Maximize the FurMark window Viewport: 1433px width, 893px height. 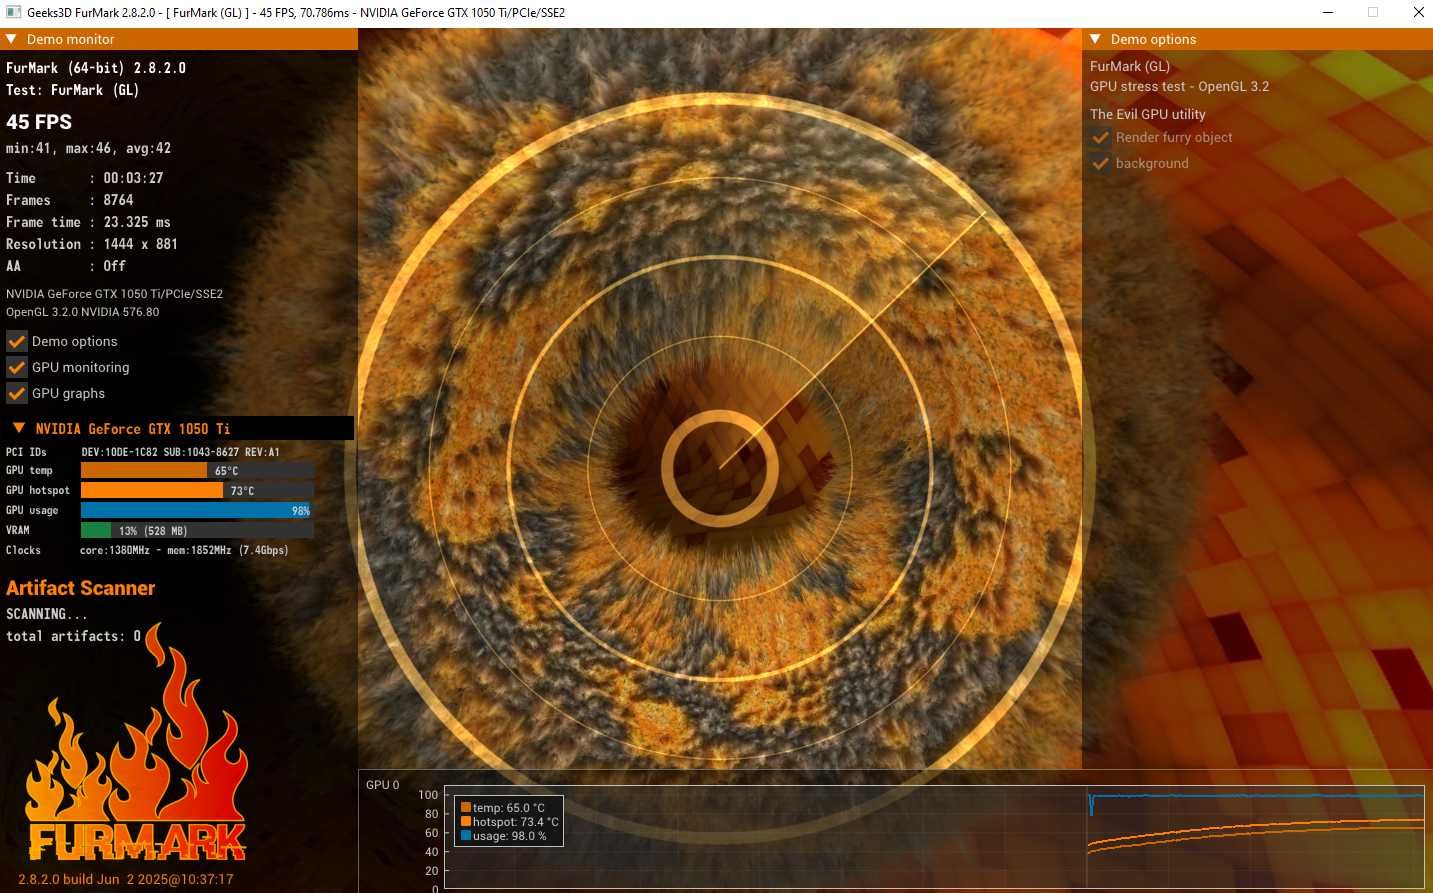point(1373,13)
